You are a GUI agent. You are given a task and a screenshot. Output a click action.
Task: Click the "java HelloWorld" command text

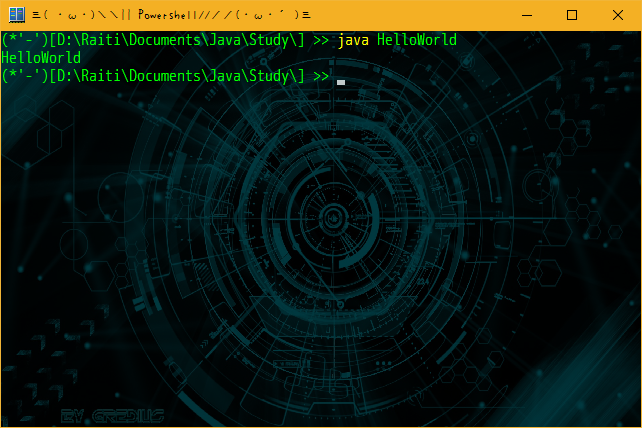click(x=397, y=41)
